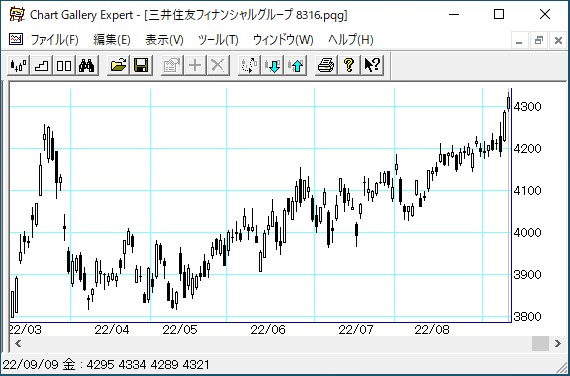This screenshot has width=570, height=376.
Task: Activate the context help pointer icon
Action: coord(372,66)
